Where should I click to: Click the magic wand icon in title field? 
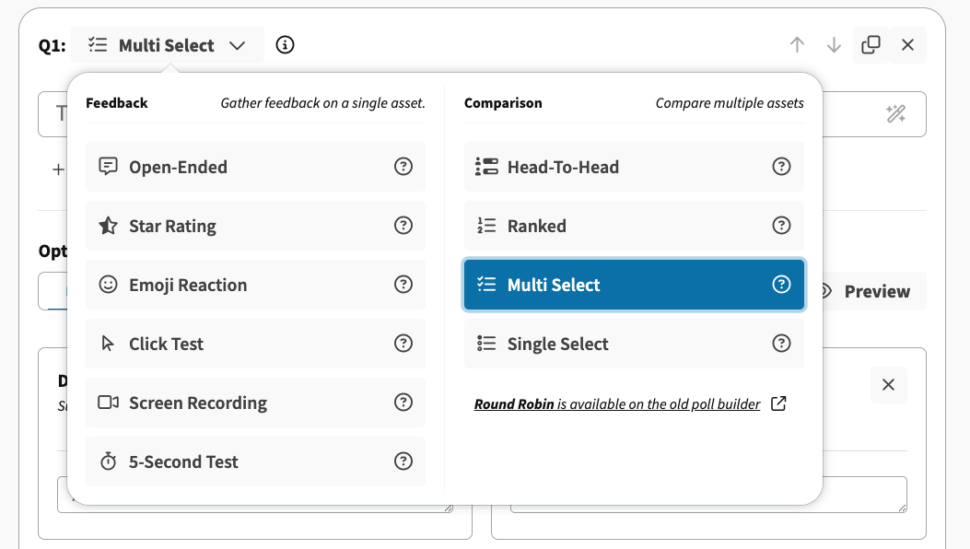pos(895,114)
